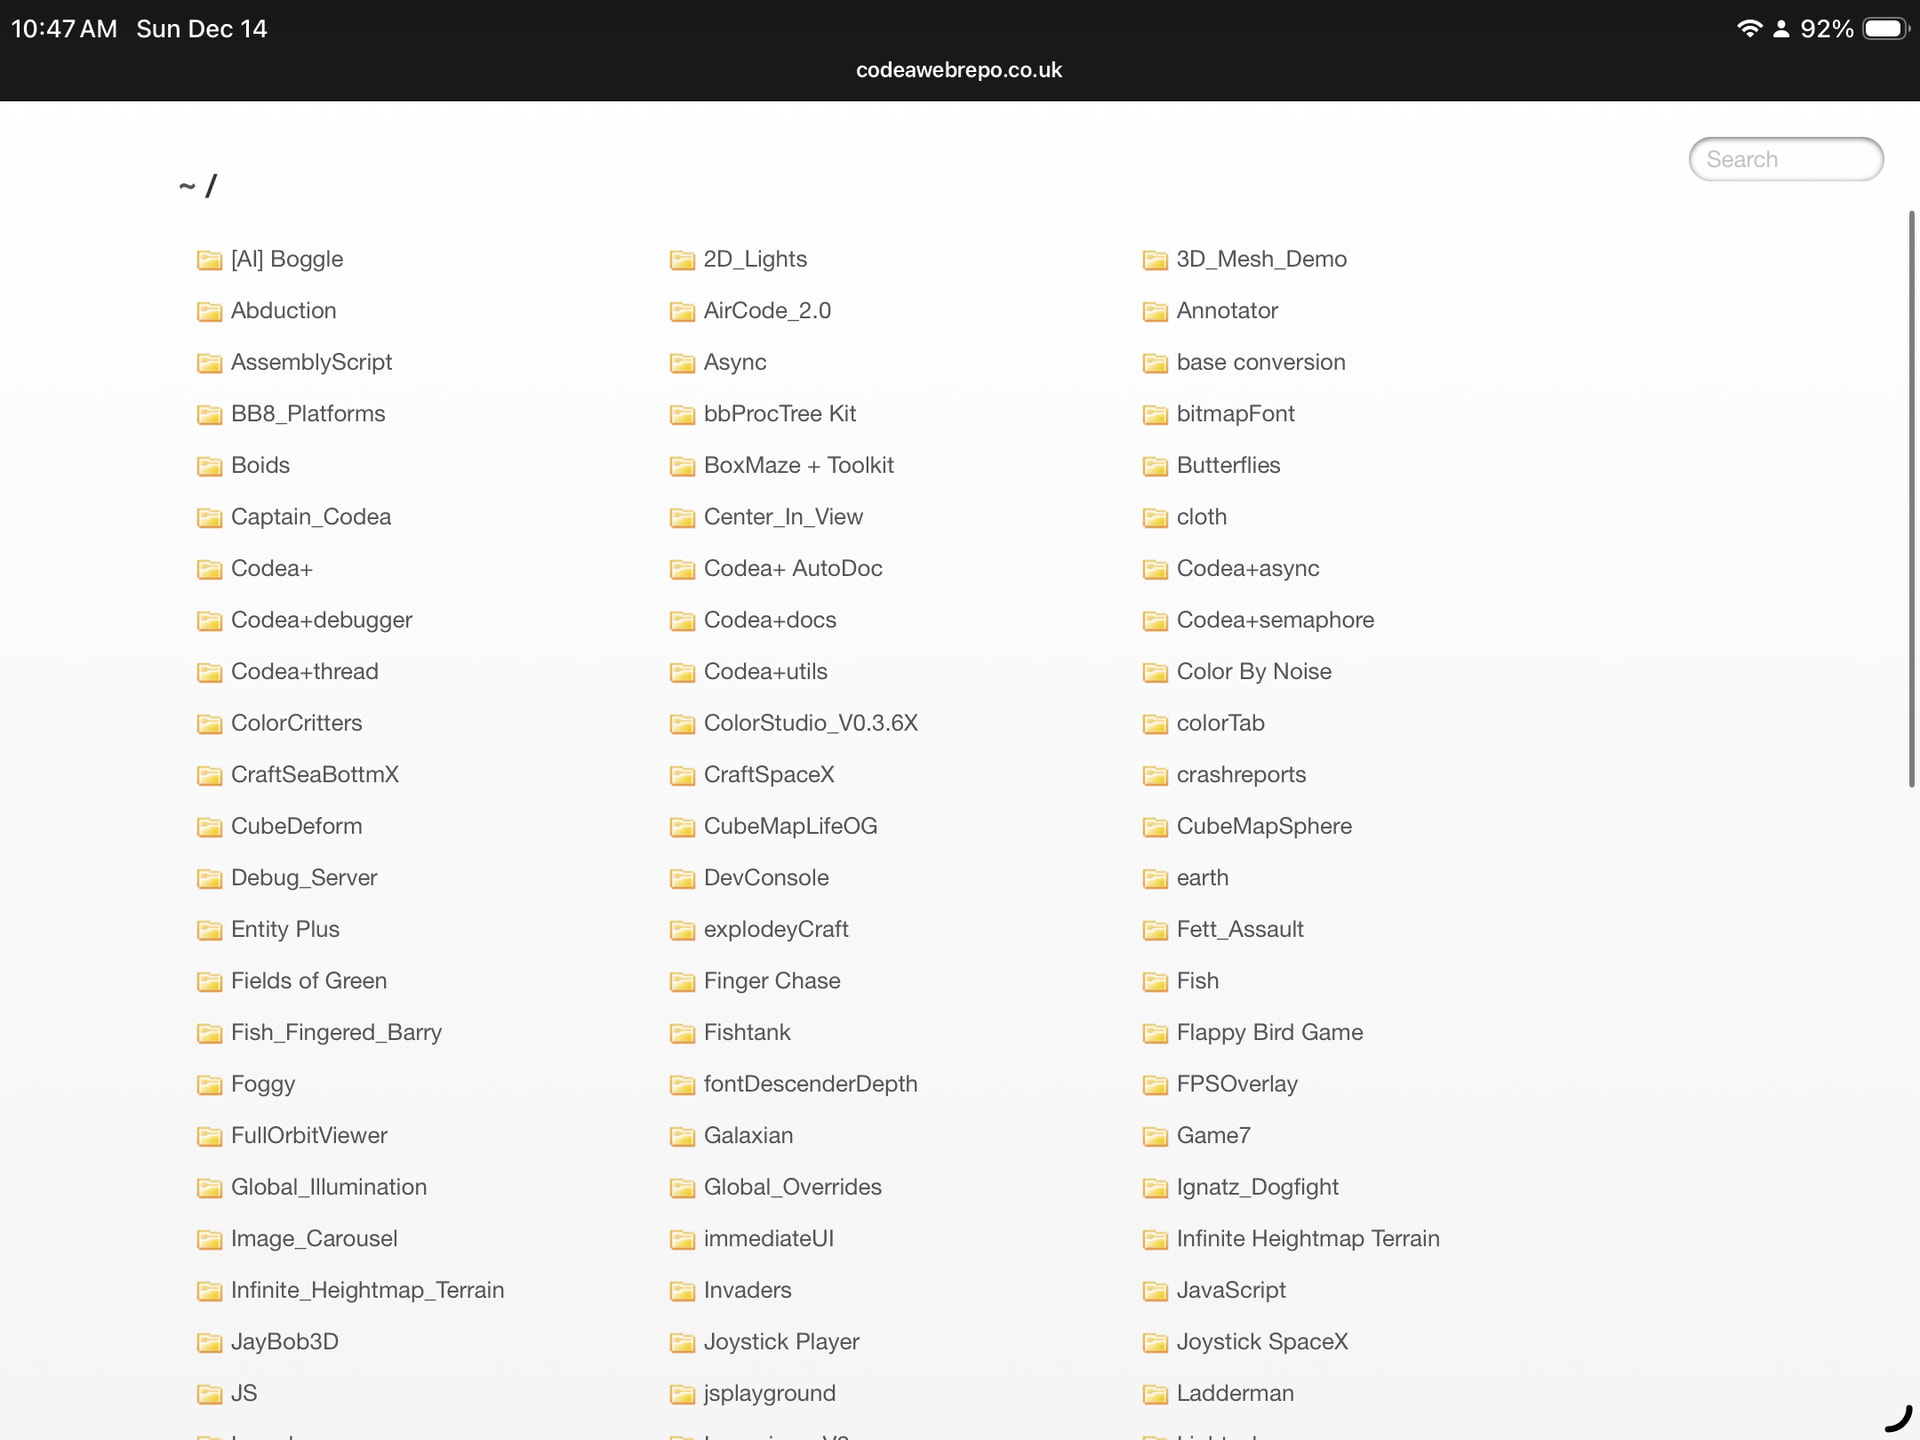This screenshot has width=1920, height=1440.
Task: Open the Joystick Player folder
Action: pos(781,1342)
